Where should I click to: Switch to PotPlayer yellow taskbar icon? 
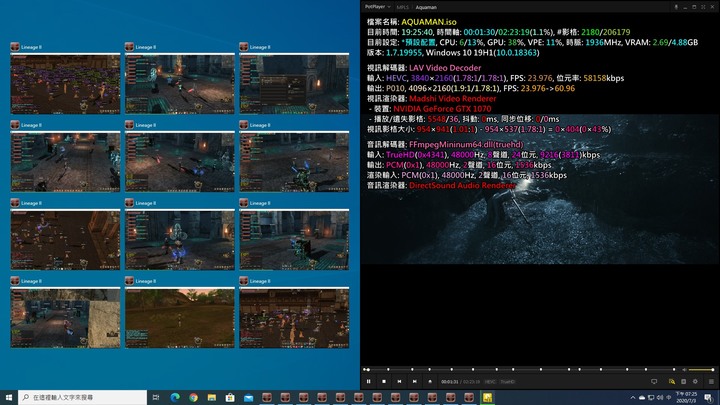pyautogui.click(x=487, y=397)
